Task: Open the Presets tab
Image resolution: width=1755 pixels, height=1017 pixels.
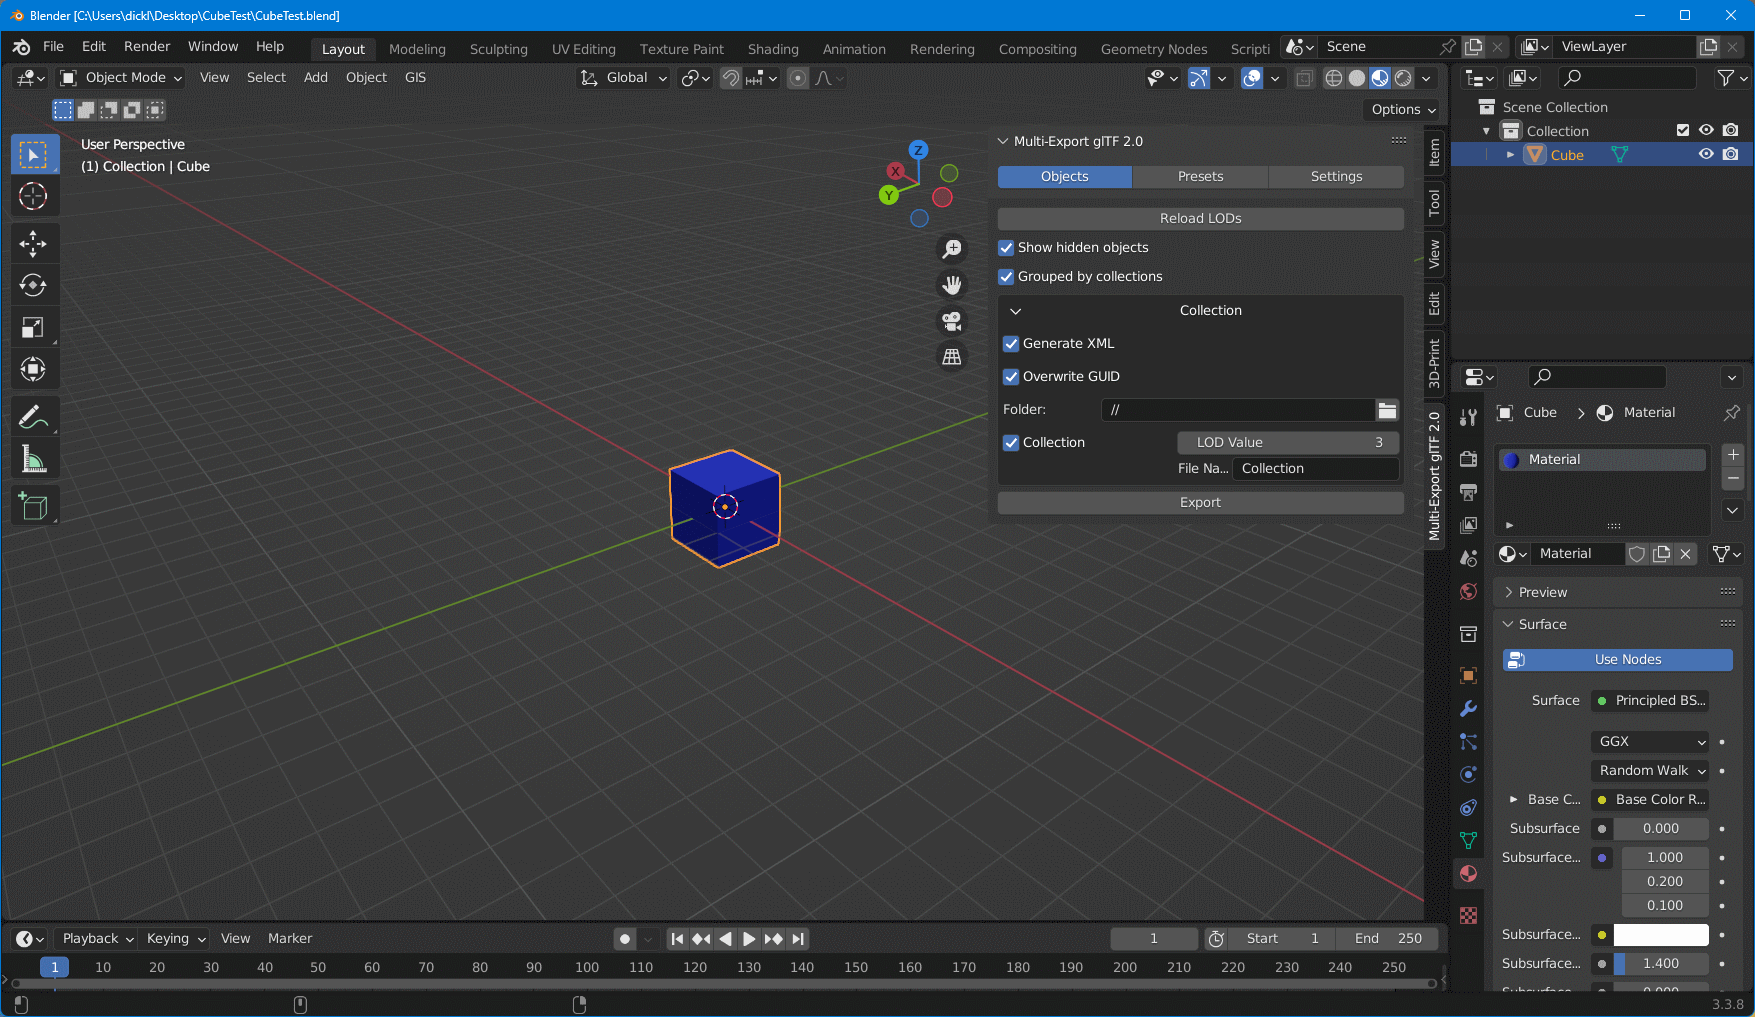Action: [x=1200, y=177]
